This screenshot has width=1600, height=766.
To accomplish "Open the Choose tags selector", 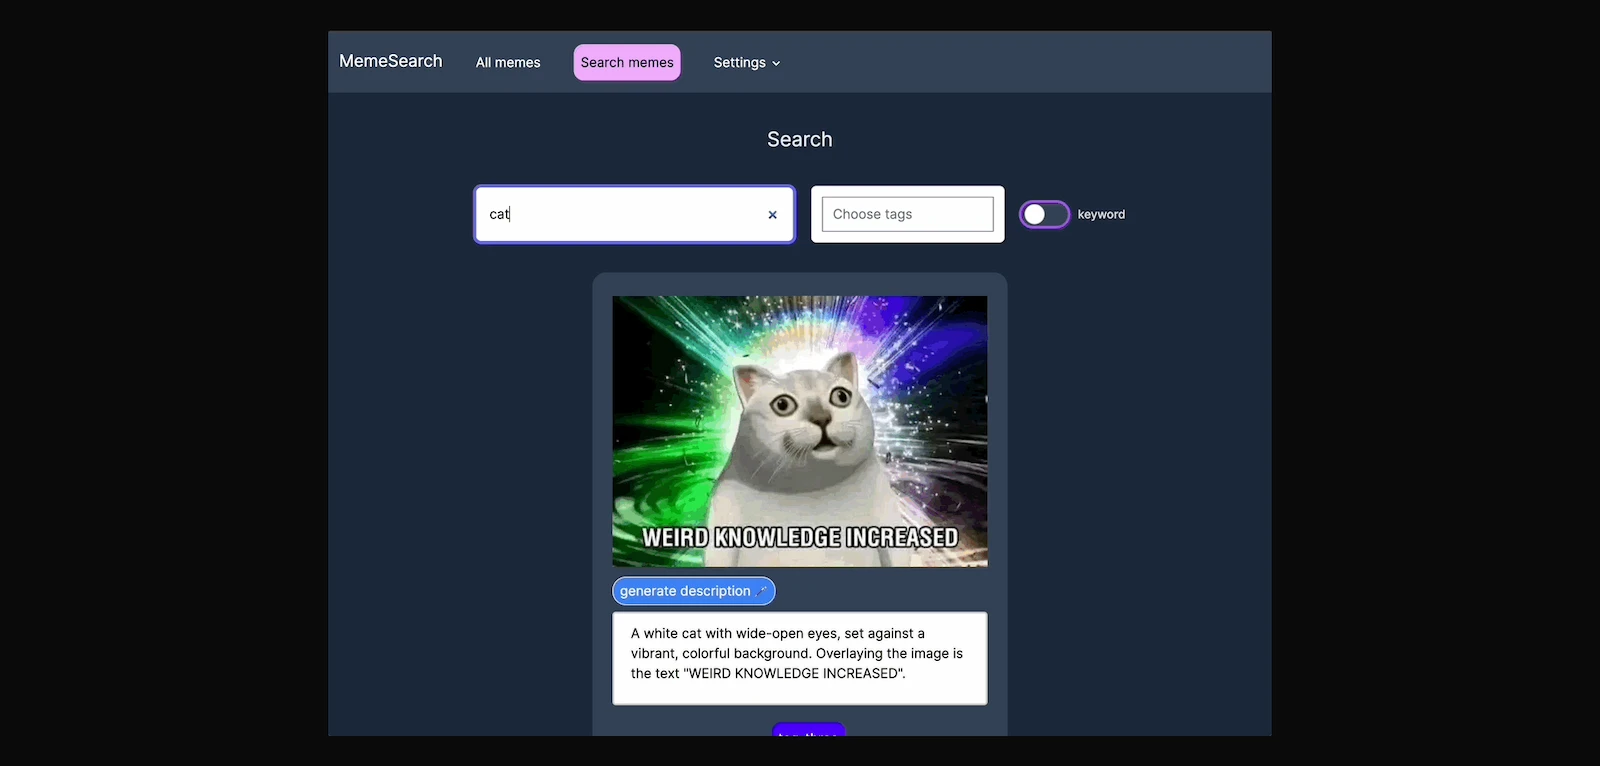I will coord(908,214).
